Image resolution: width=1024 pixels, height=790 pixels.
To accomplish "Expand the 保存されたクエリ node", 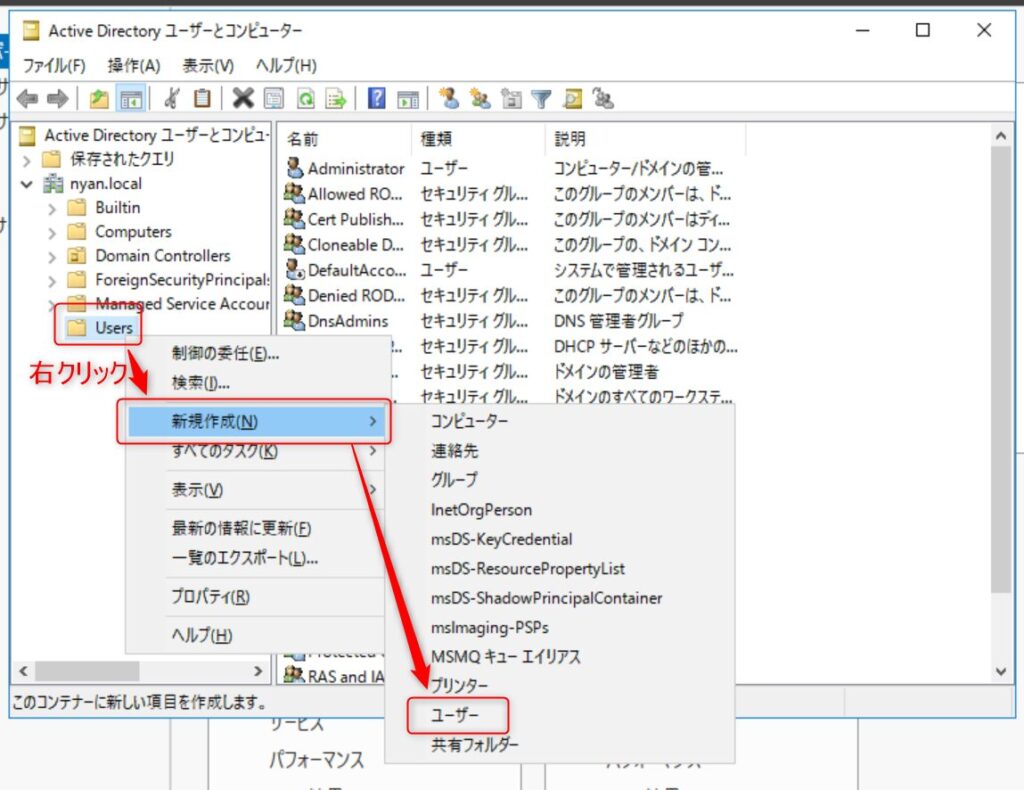I will 26,160.
